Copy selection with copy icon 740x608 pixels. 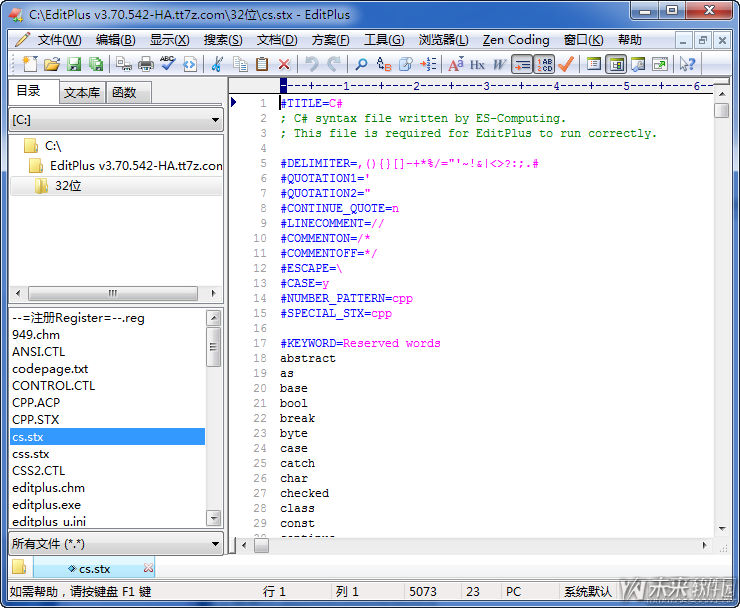[240, 64]
